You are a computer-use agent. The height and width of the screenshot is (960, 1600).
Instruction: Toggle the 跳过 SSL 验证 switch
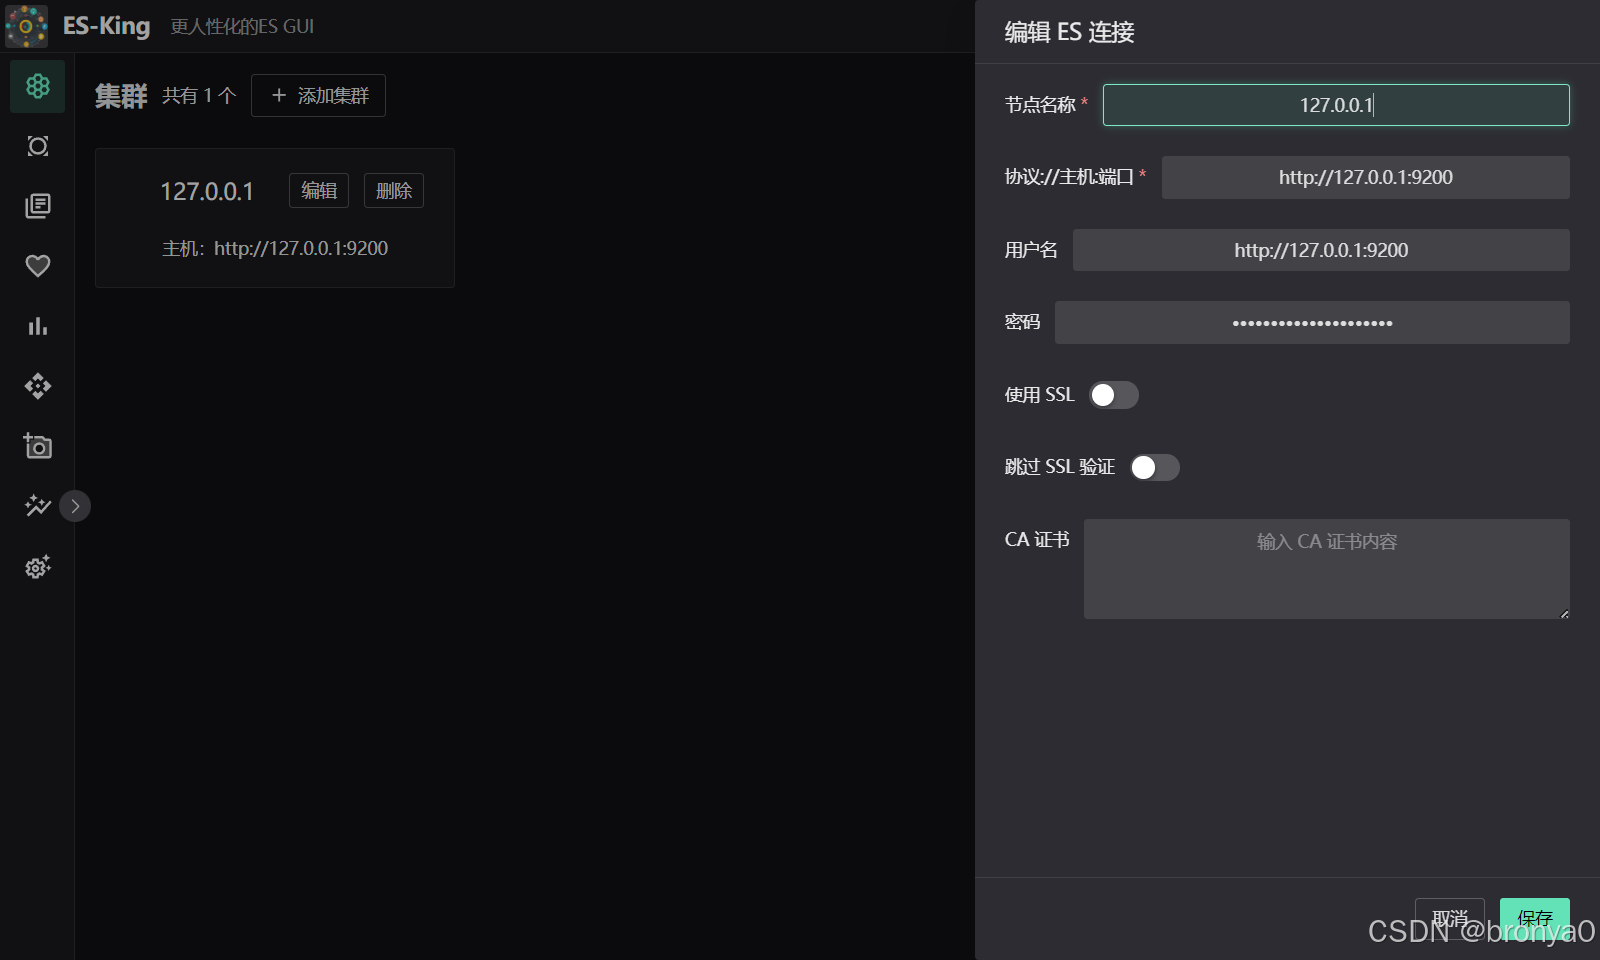point(1155,467)
